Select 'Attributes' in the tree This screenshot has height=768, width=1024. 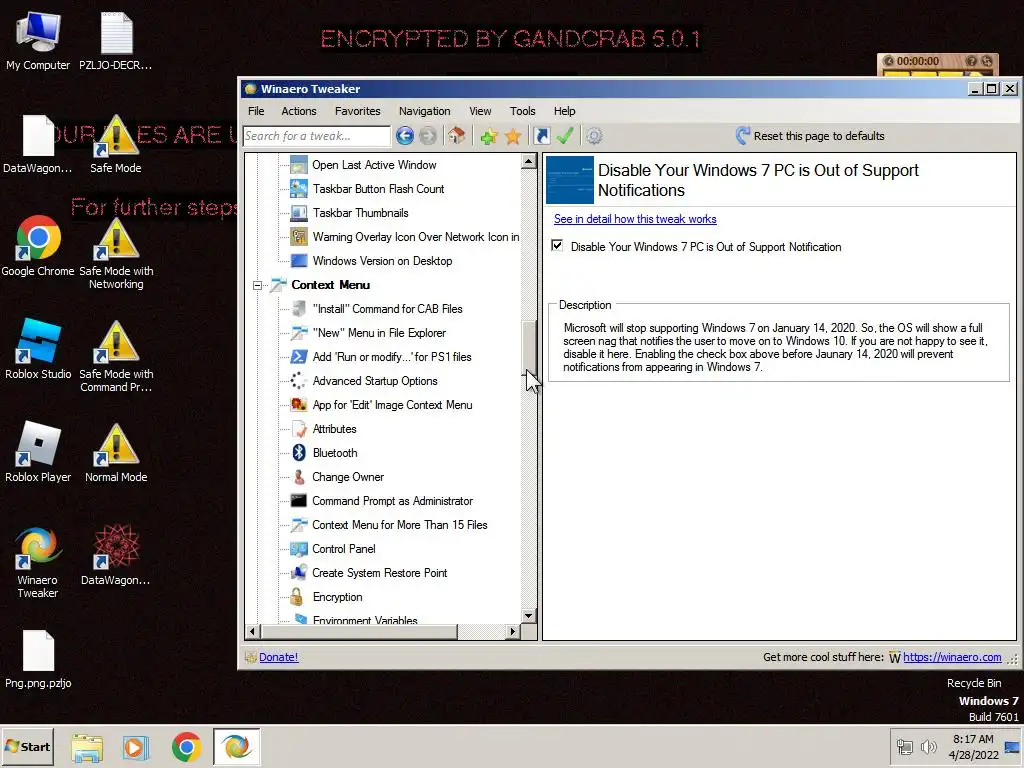(x=334, y=429)
